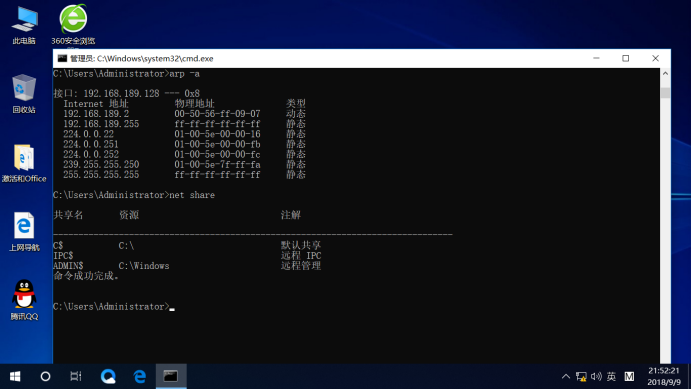Open Microsoft Edge from the taskbar
Viewport: 692px width, 389px height.
(140, 377)
